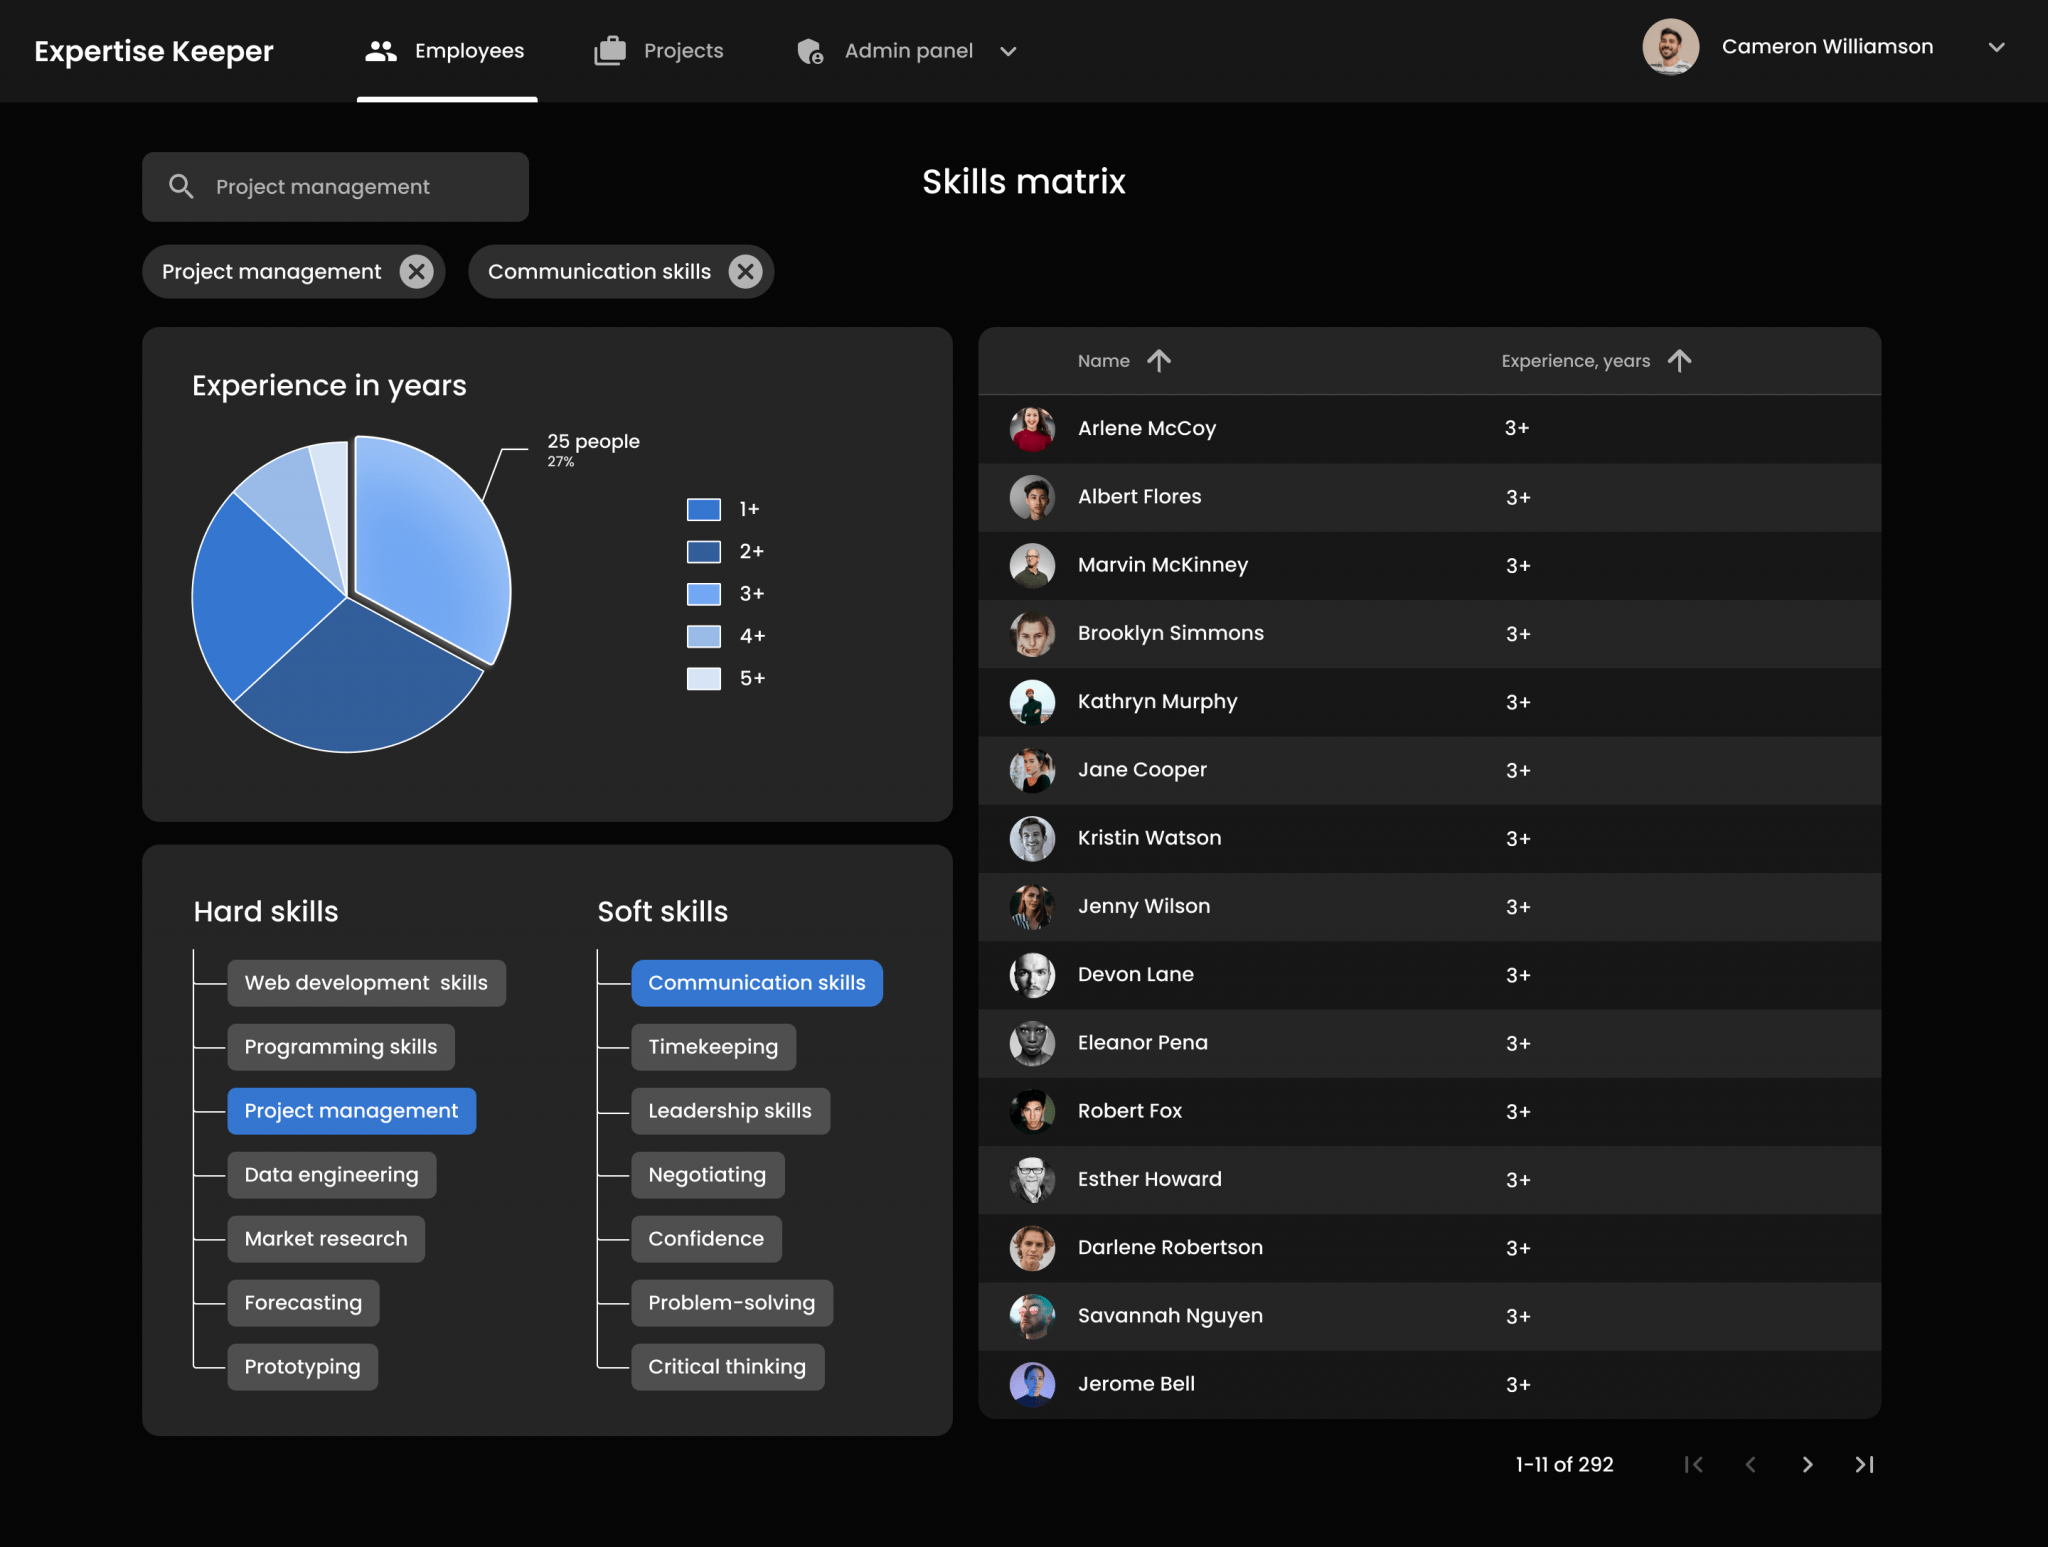Click the Leadership skills chip
2048x1547 pixels.
730,1110
